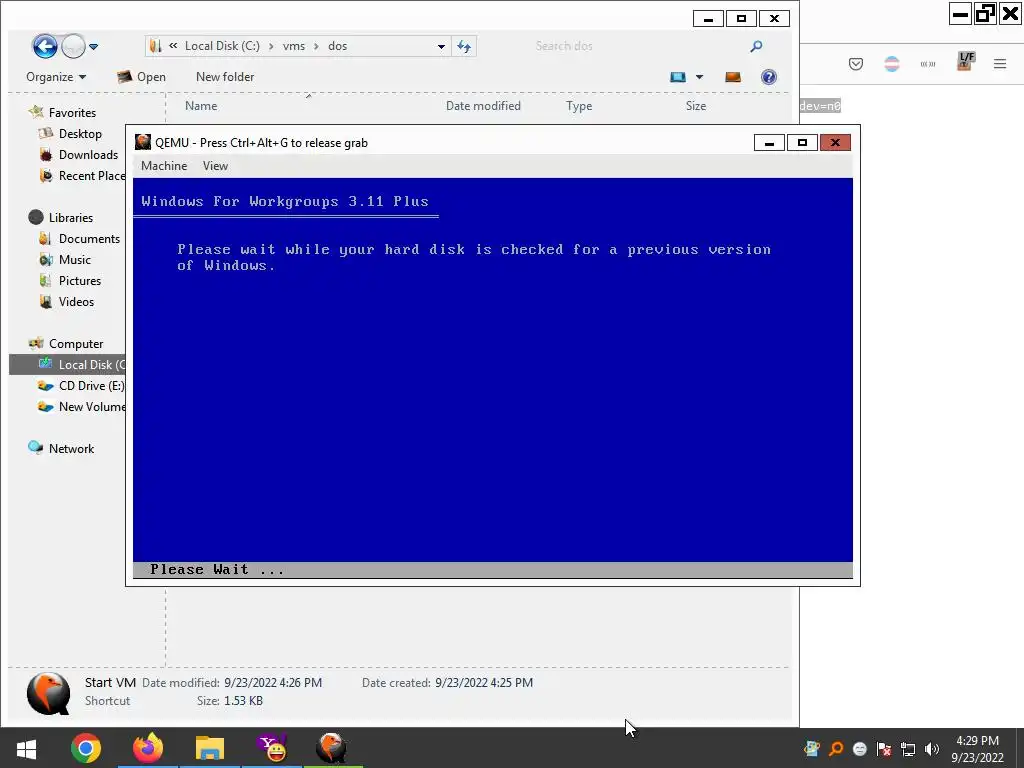Screen dimensions: 1024x768
Task: Click the striped flag extension icon in Firefox
Action: 892,64
